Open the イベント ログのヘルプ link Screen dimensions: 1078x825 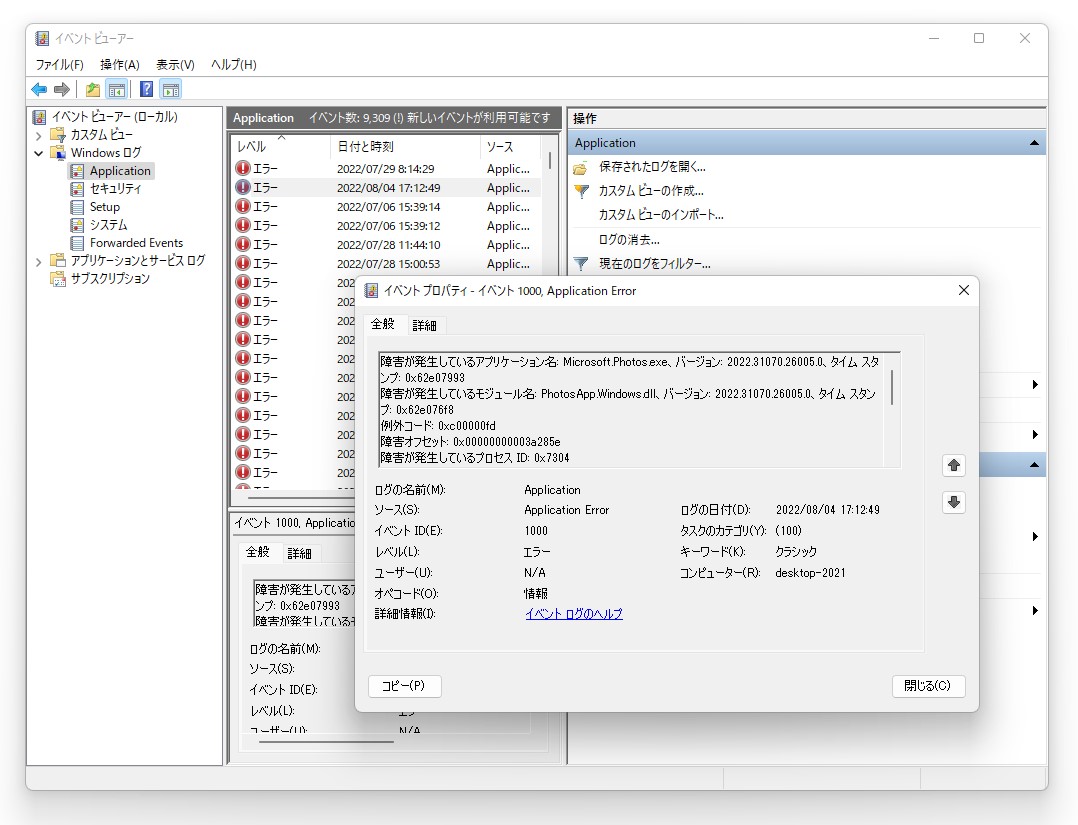coord(574,614)
